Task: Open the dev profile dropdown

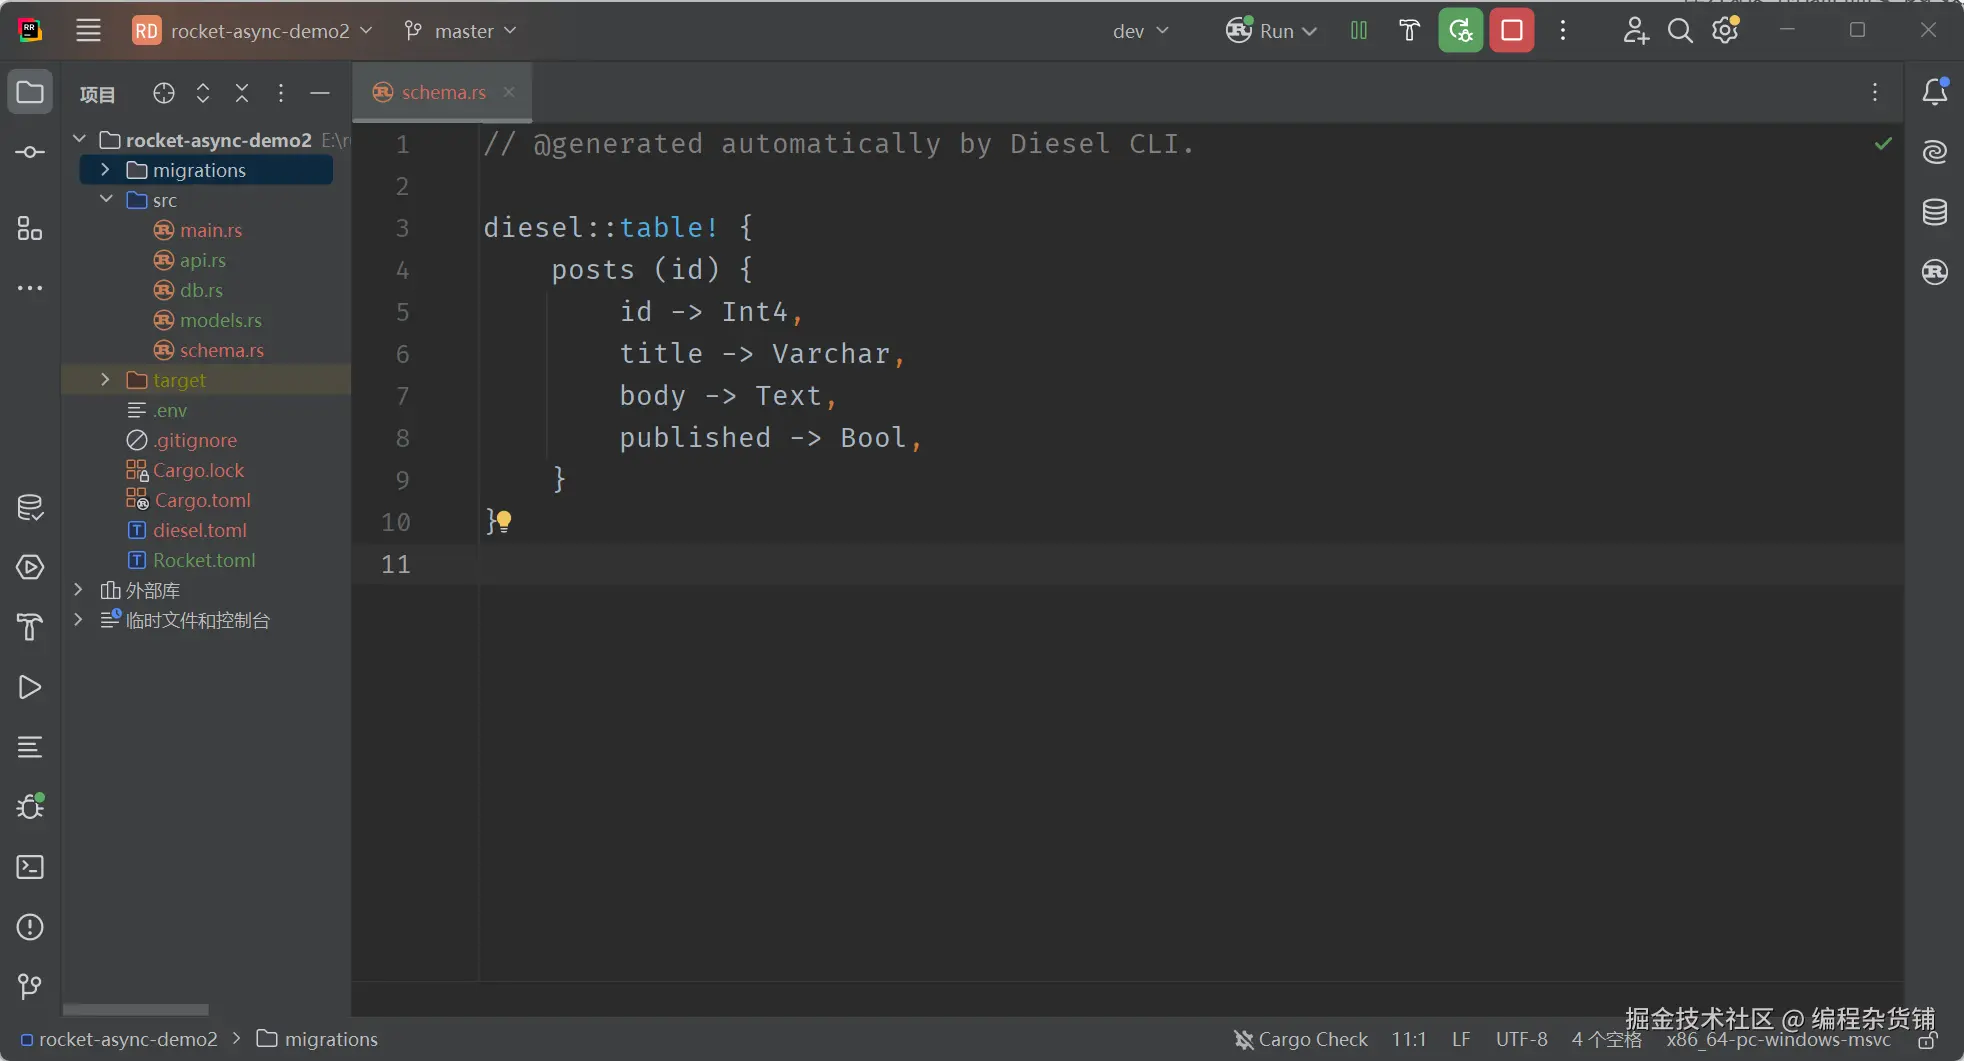Action: pos(1141,31)
